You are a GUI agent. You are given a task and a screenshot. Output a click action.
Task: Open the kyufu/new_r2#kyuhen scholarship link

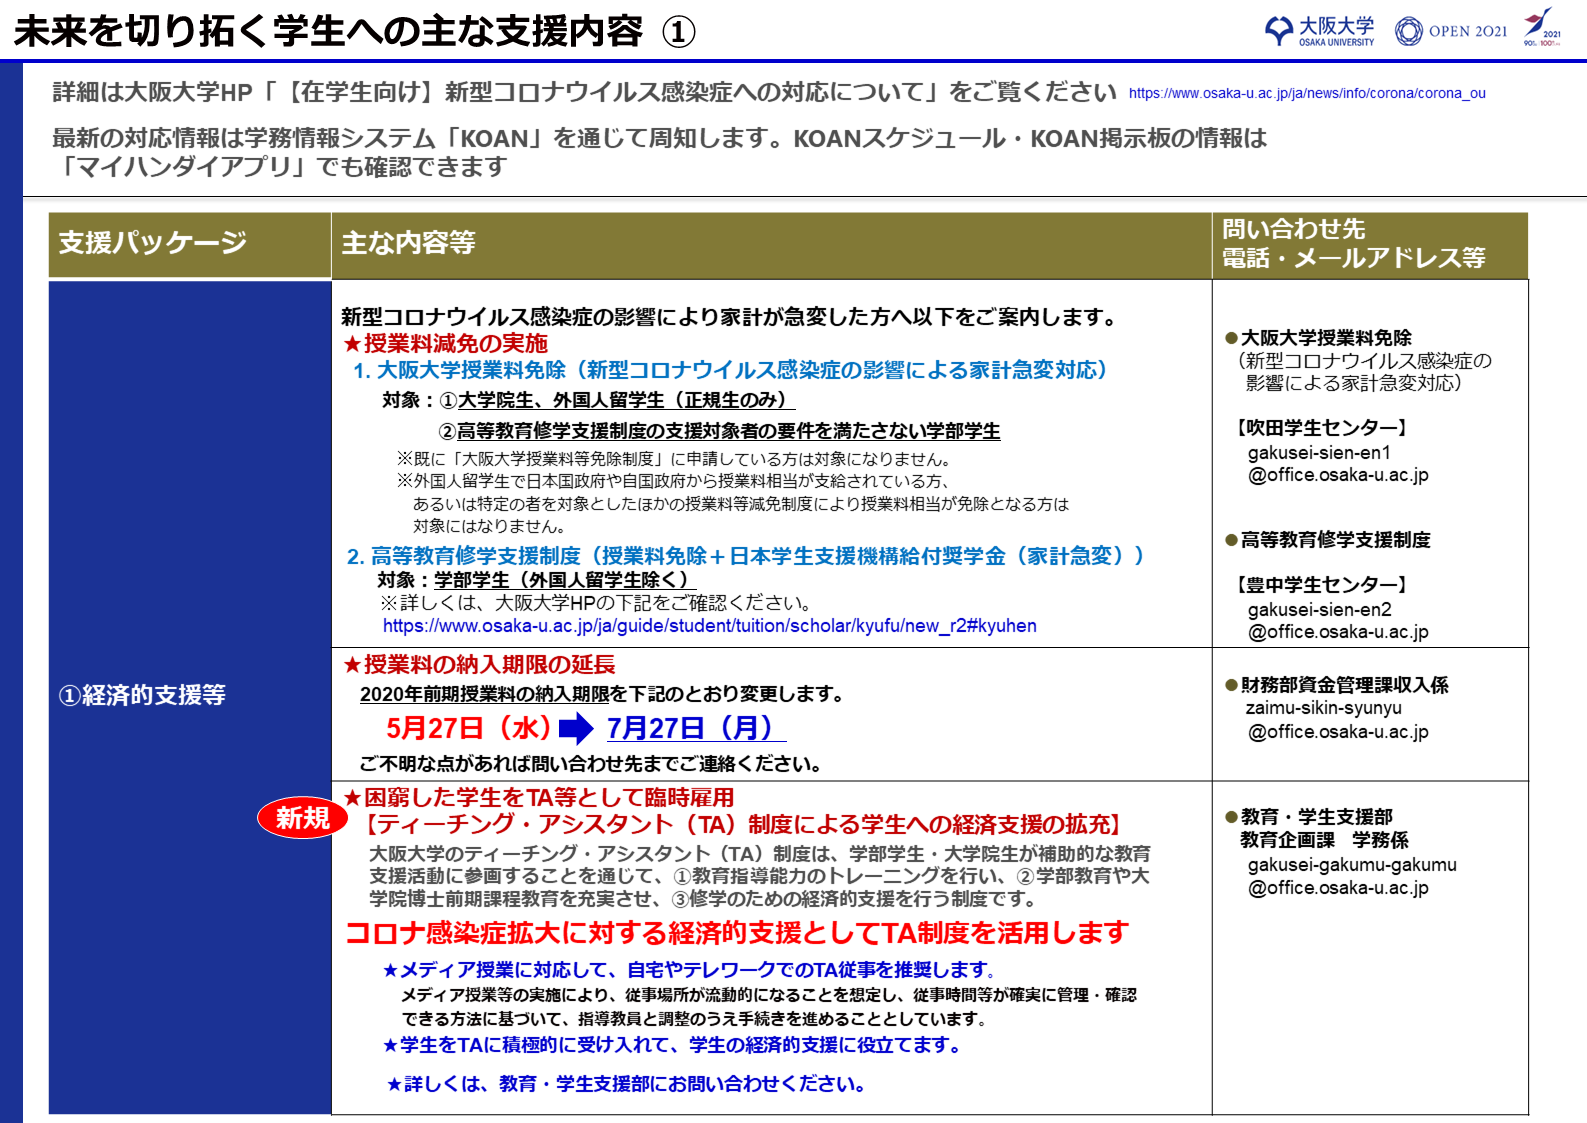709,626
